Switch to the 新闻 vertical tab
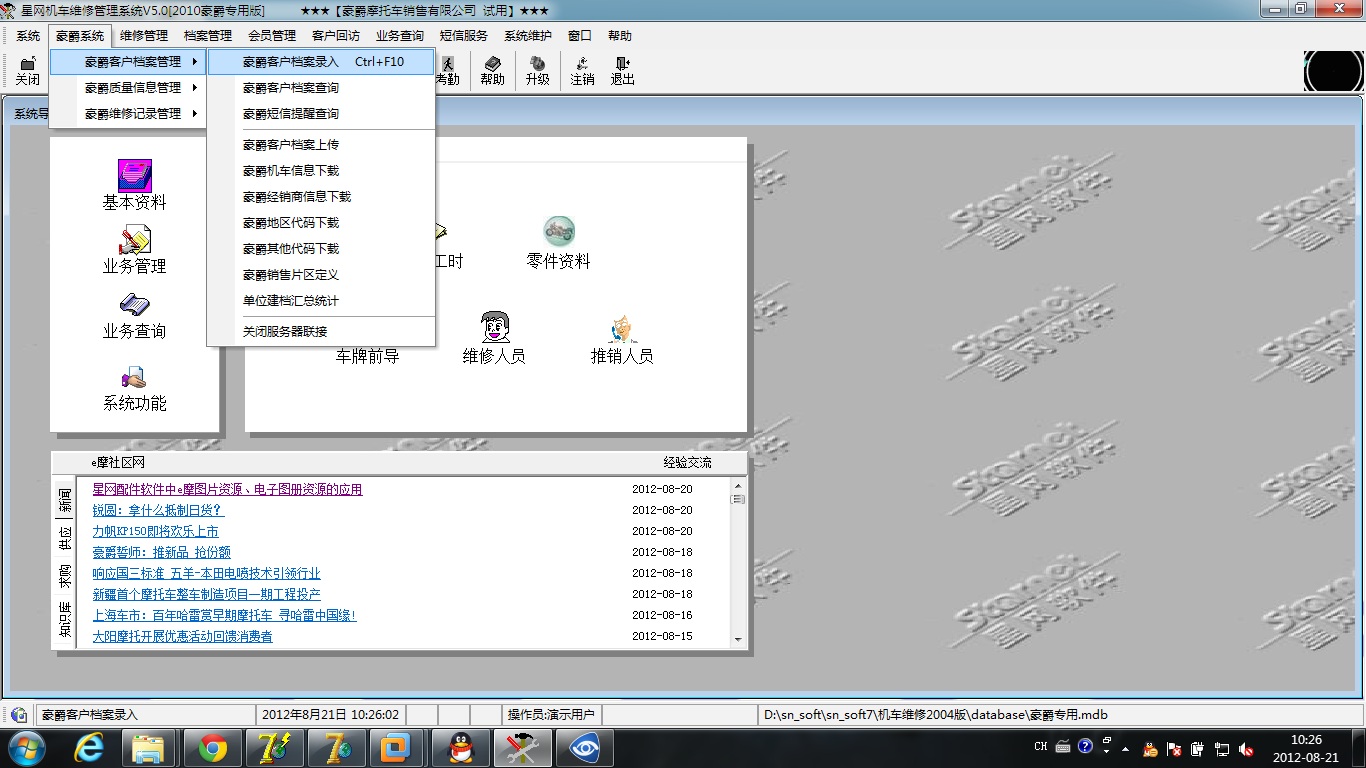 (x=64, y=499)
